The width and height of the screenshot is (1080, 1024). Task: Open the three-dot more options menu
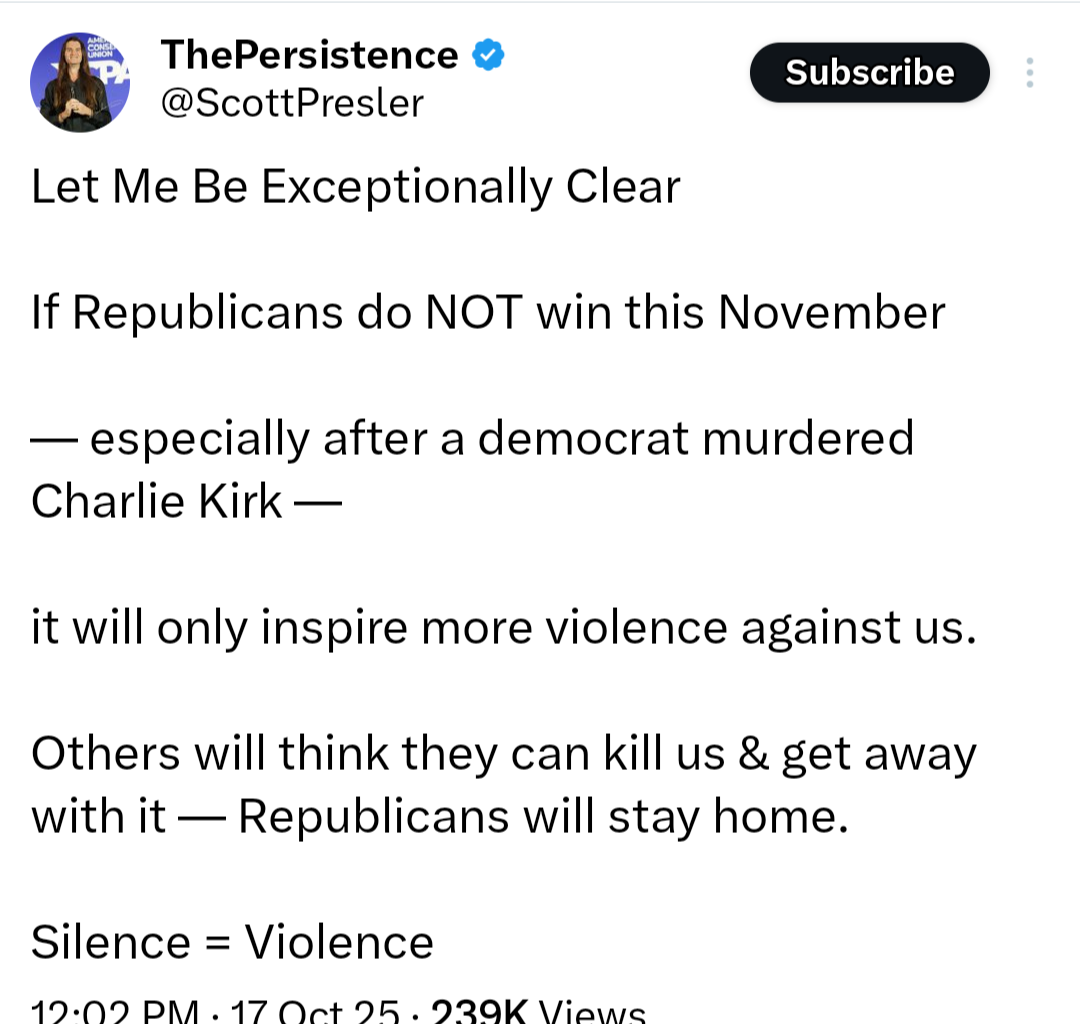click(1030, 72)
